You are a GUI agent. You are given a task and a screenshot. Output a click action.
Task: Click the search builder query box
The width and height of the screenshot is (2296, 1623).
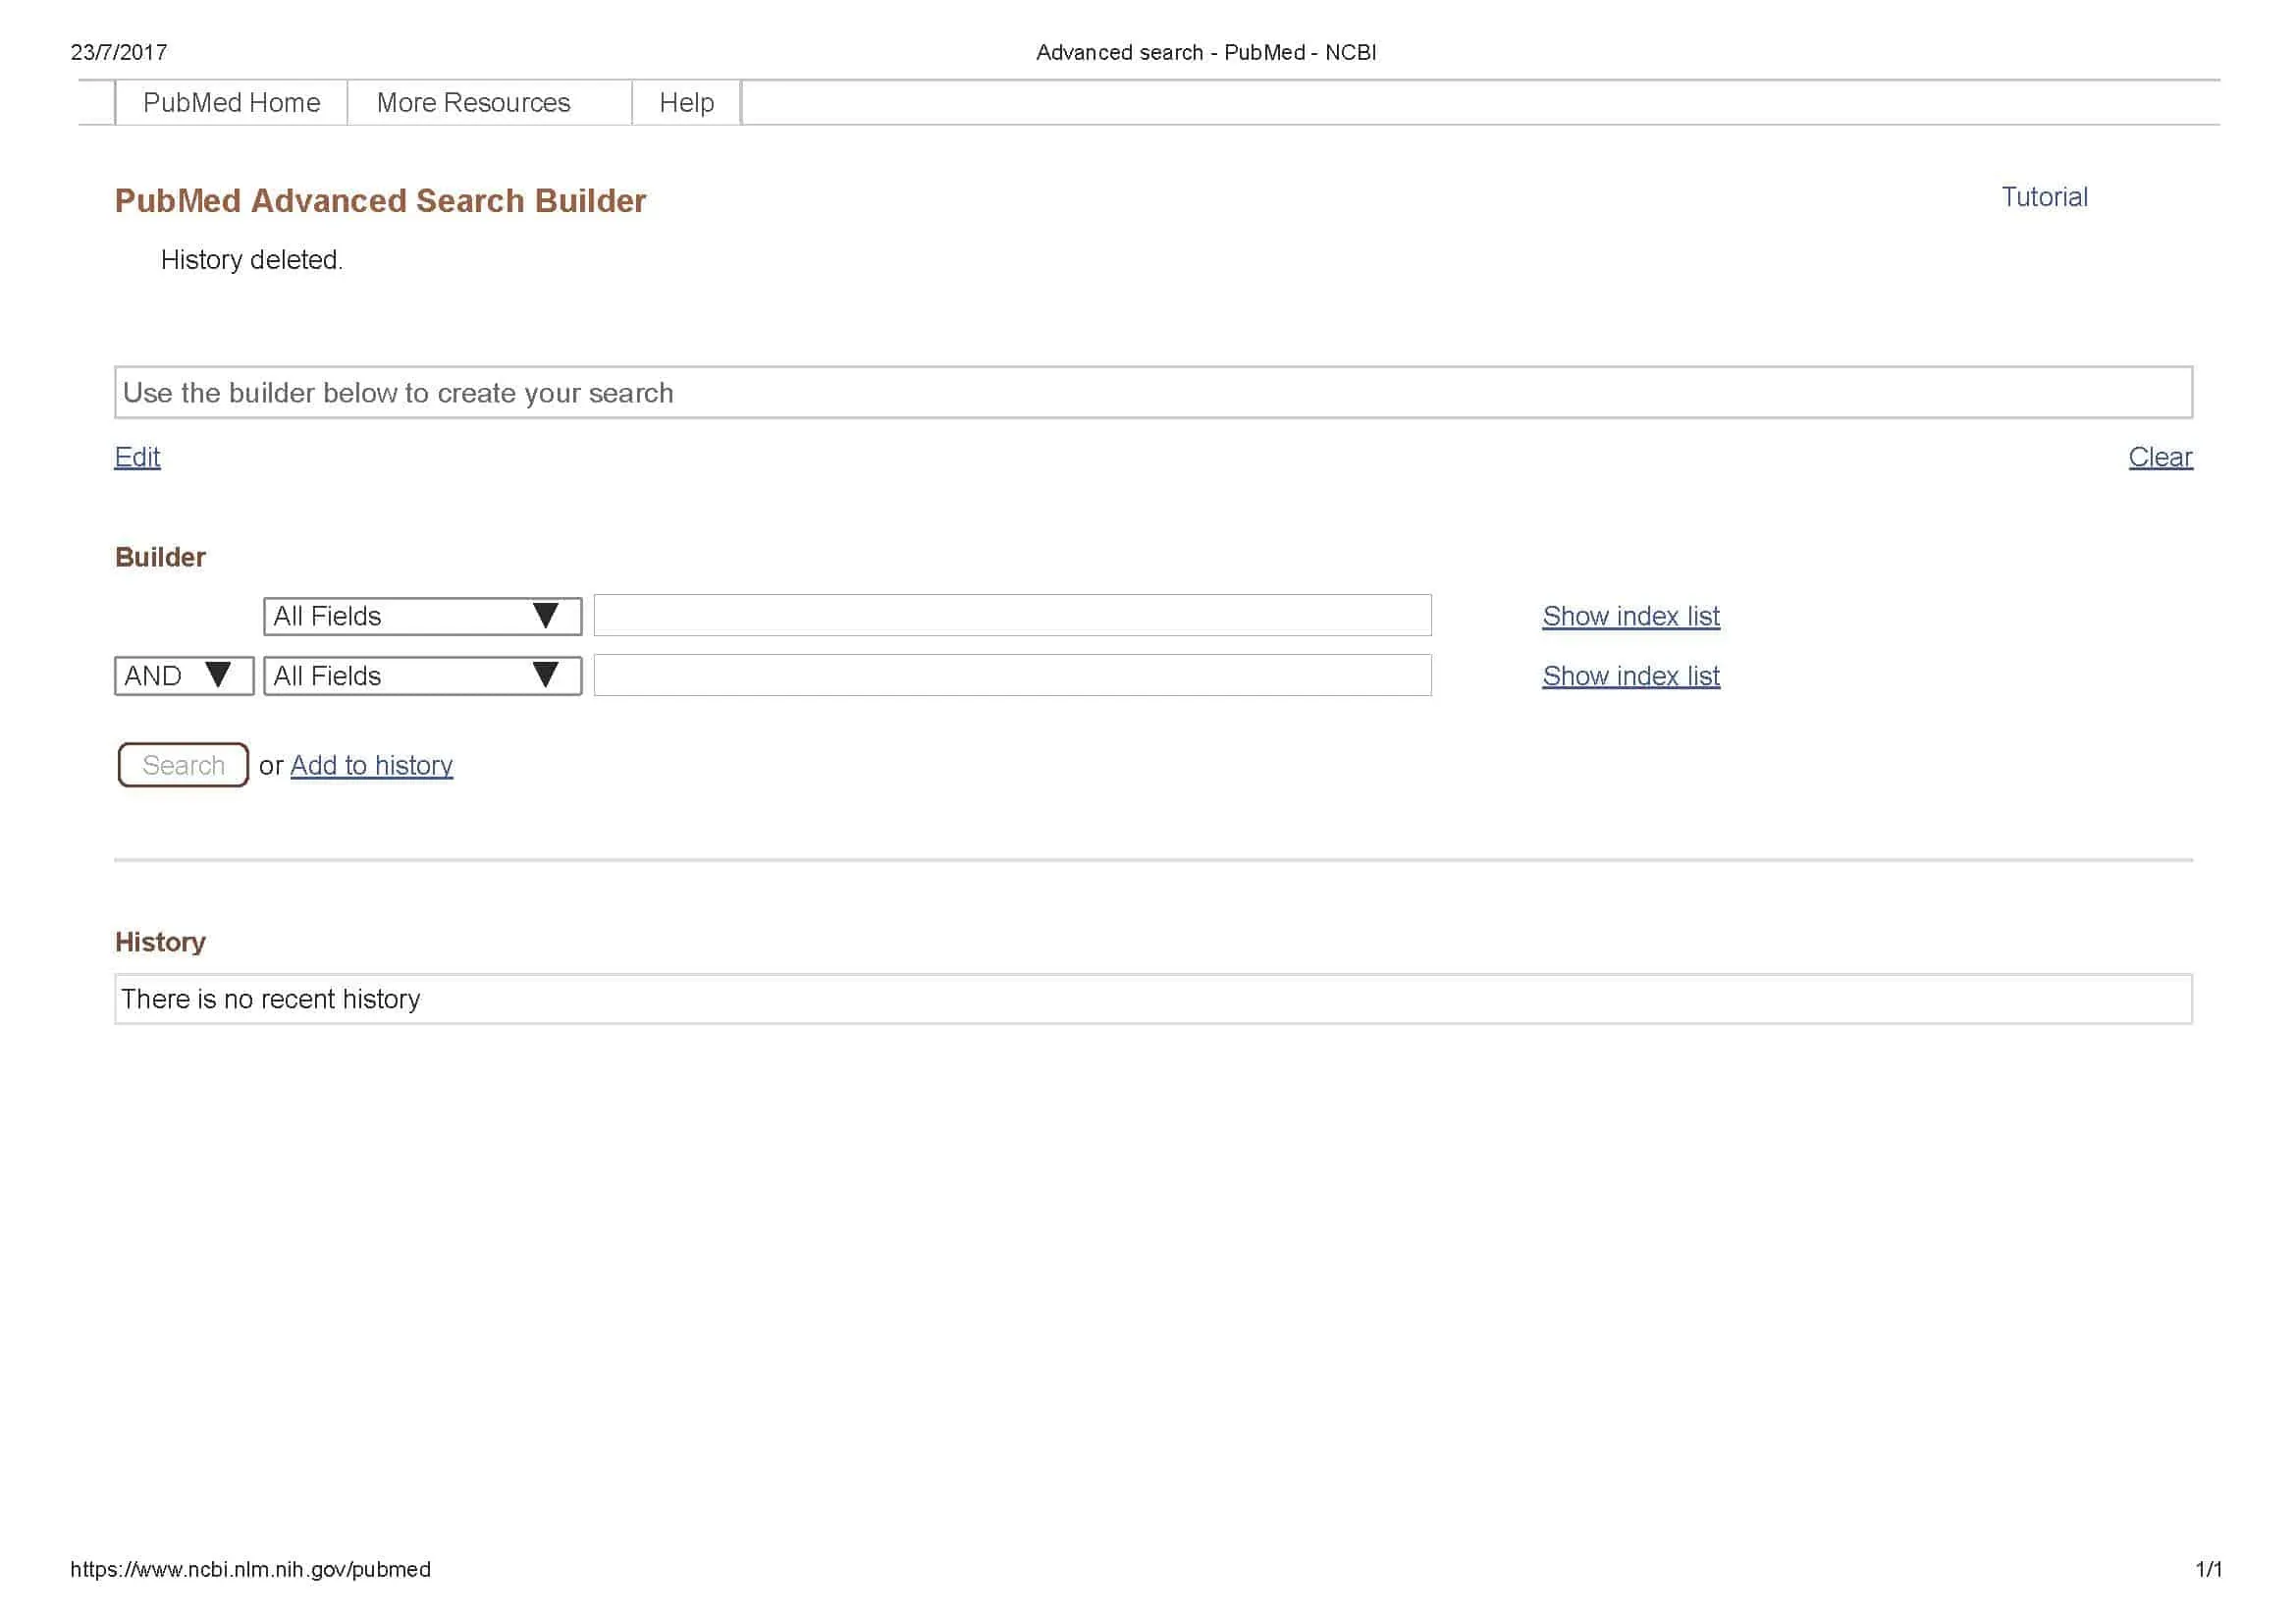pos(1152,393)
